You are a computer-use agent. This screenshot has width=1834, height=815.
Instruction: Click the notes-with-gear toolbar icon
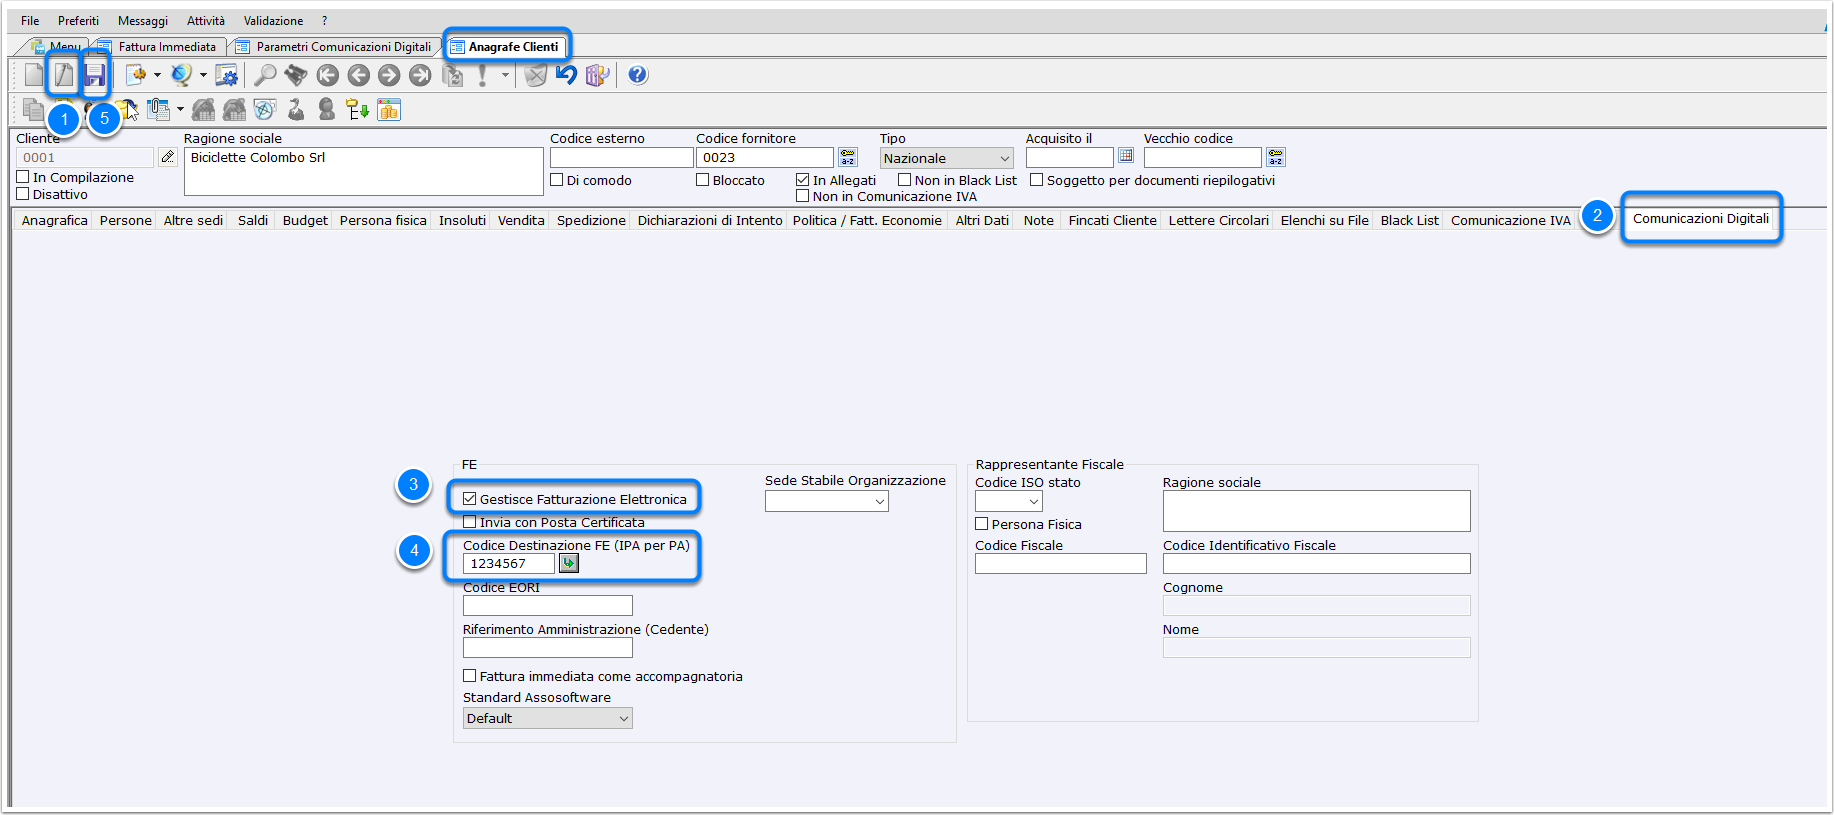pyautogui.click(x=136, y=75)
